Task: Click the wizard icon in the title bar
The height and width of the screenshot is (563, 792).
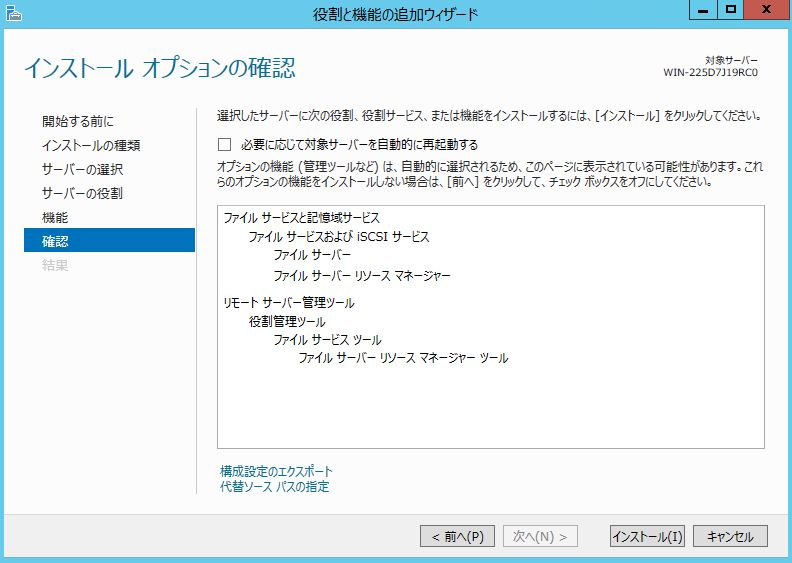Action: point(12,13)
